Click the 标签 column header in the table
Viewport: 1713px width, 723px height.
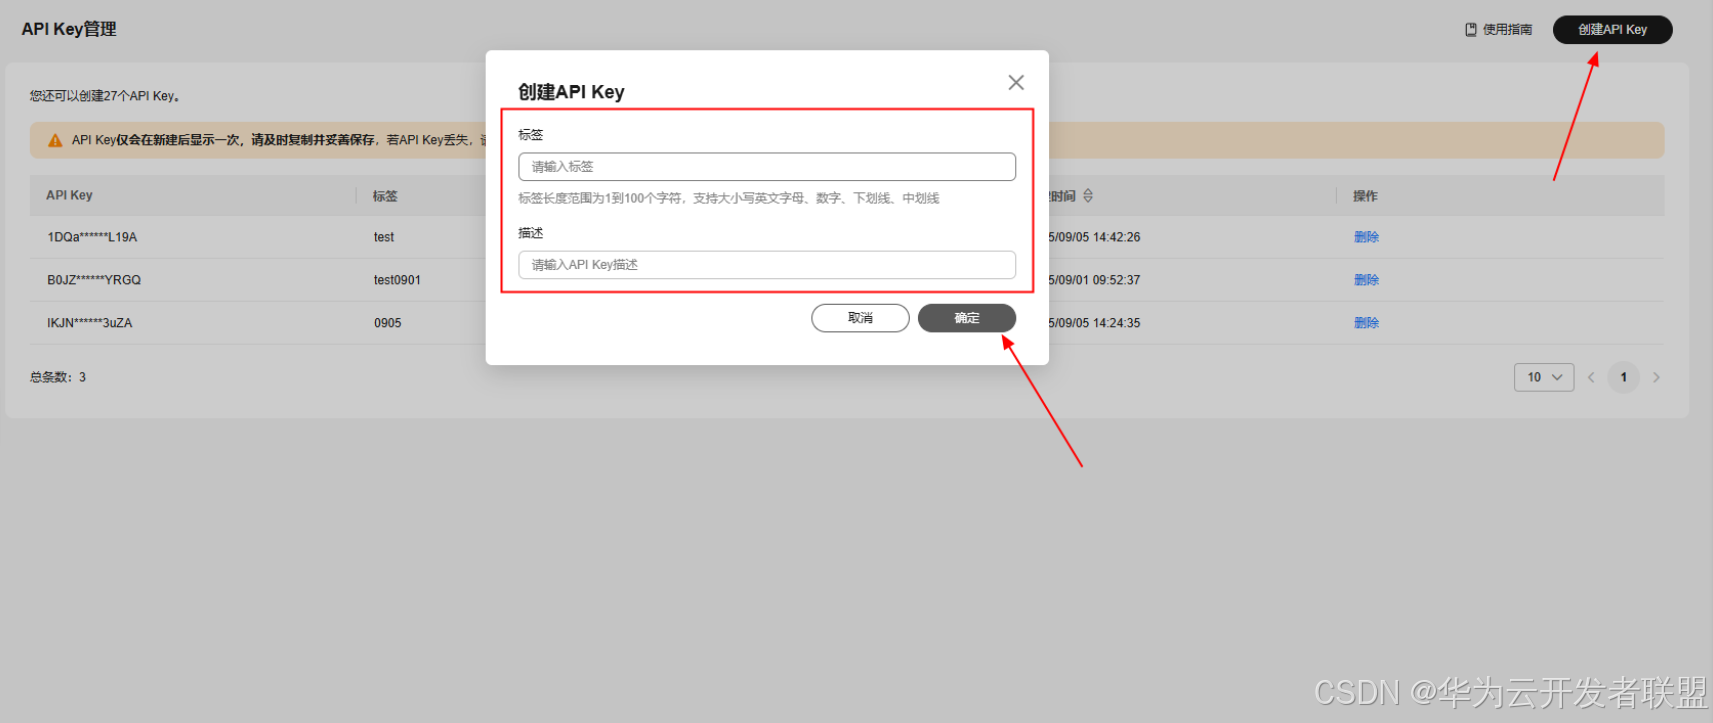pos(385,196)
